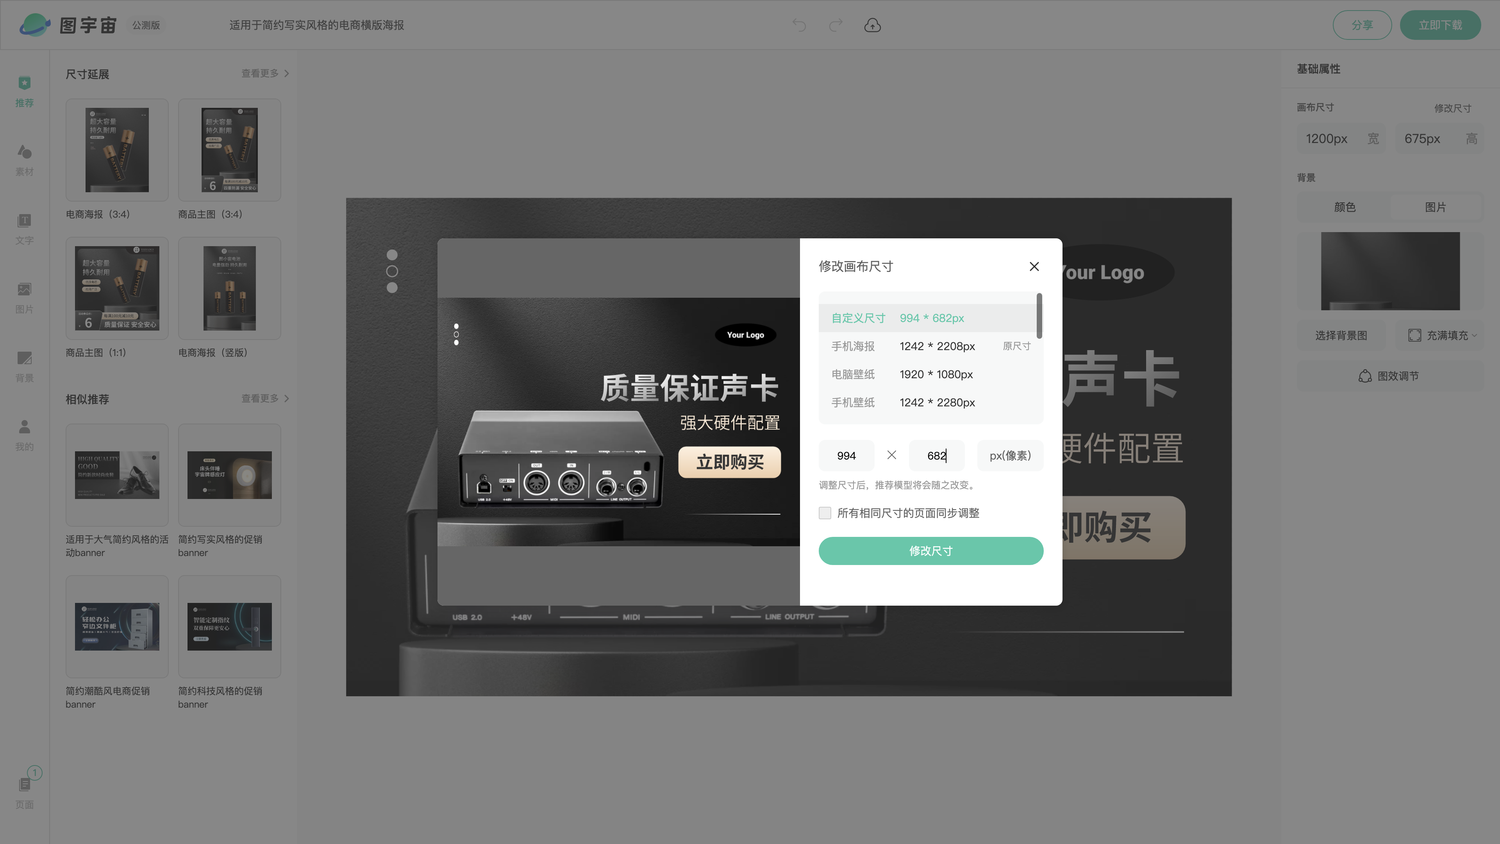Open the 简约写实风格的促销 banner template
The image size is (1500, 844).
(229, 475)
